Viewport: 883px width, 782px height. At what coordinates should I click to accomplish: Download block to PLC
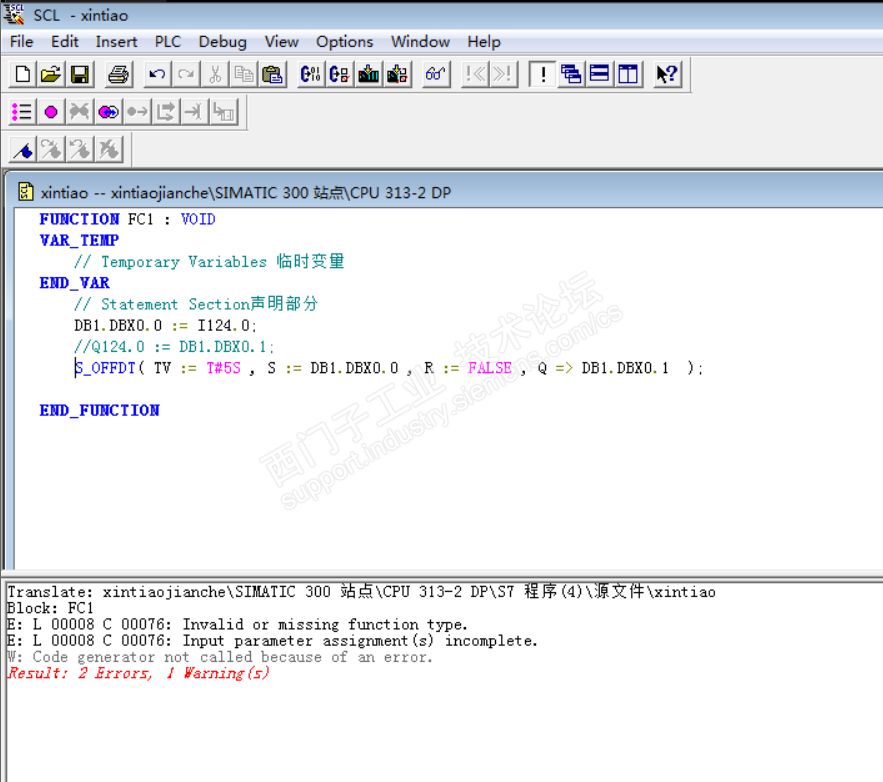pyautogui.click(x=368, y=74)
